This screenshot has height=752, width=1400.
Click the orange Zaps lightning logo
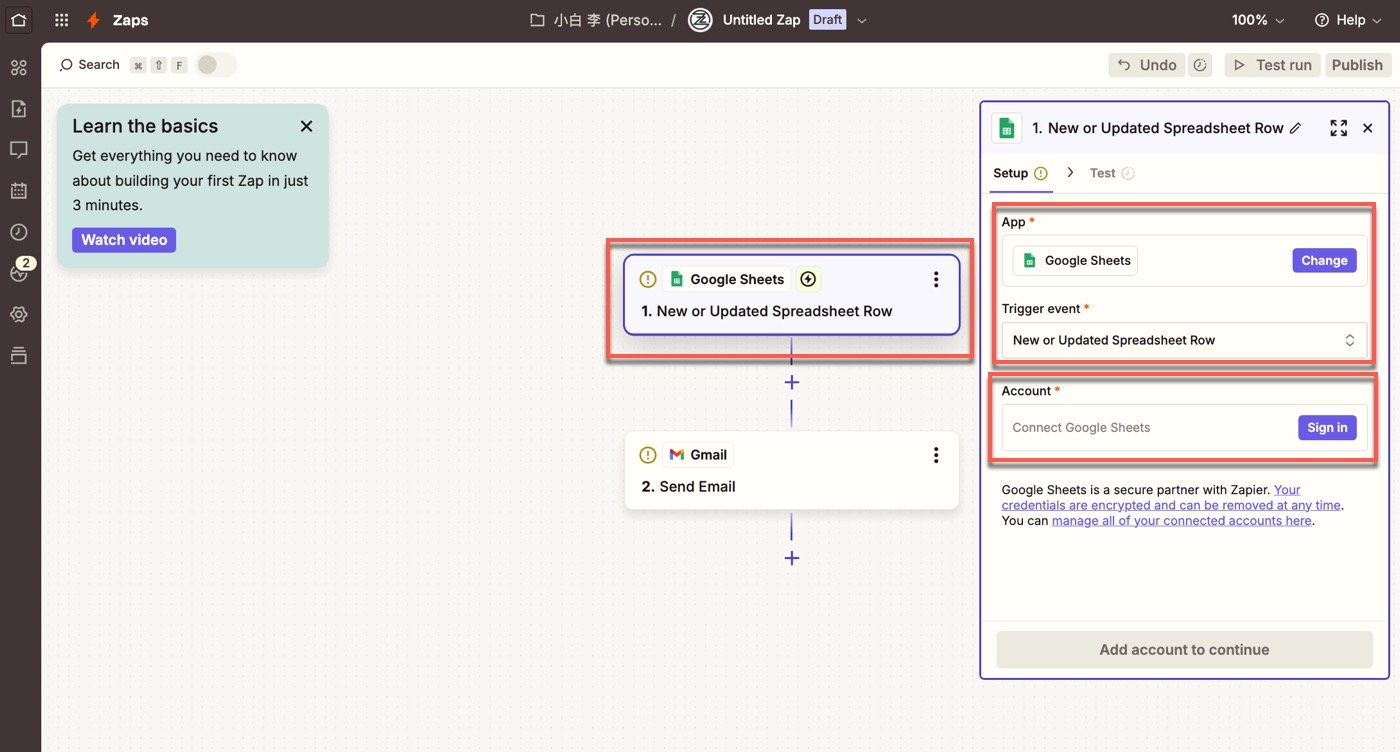tap(93, 20)
